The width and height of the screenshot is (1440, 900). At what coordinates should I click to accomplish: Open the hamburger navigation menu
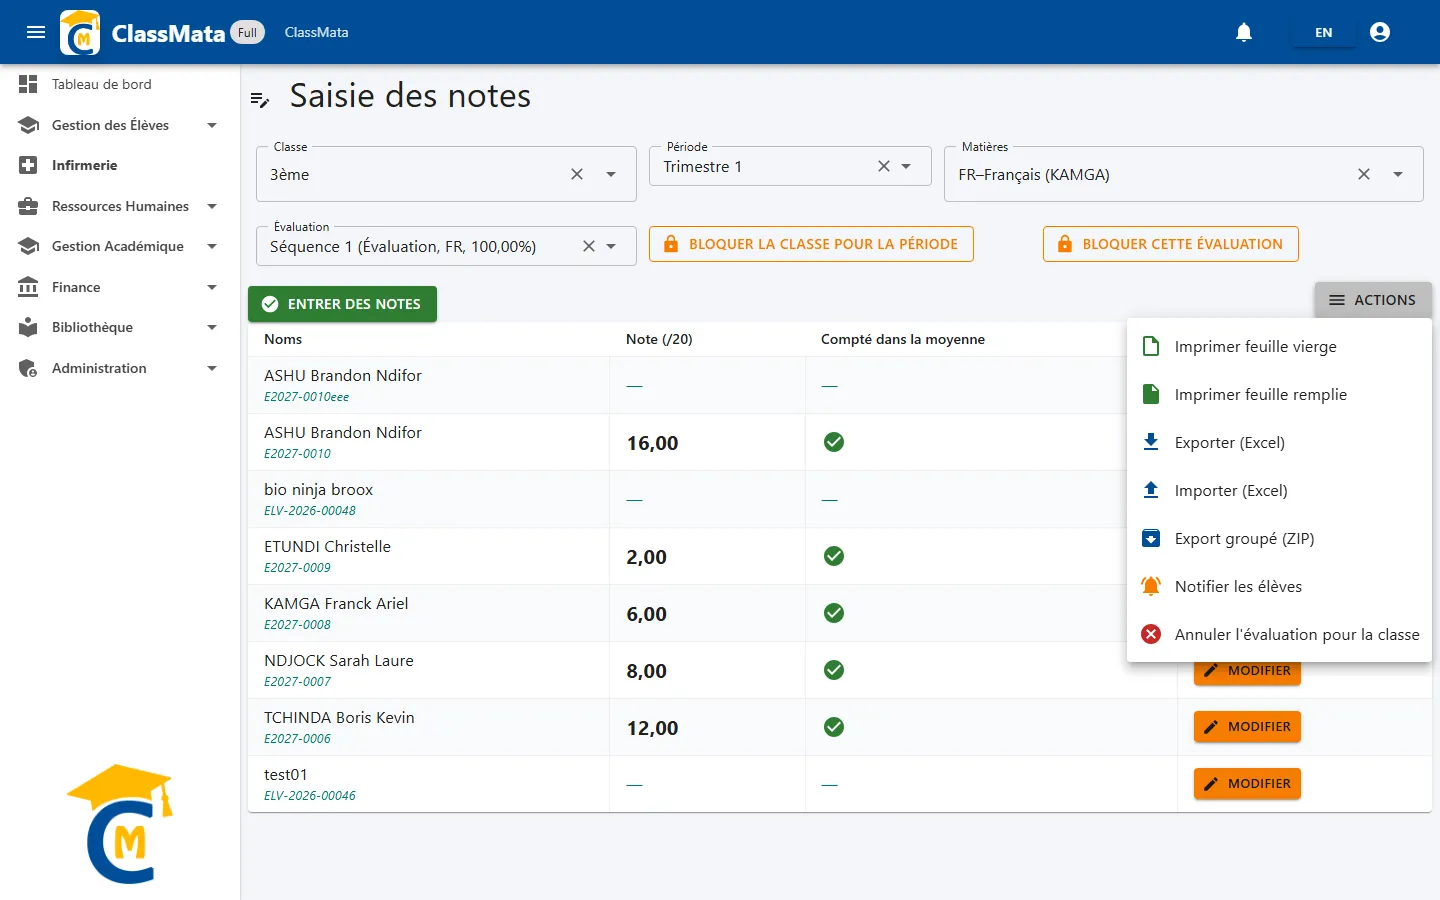pyautogui.click(x=36, y=32)
